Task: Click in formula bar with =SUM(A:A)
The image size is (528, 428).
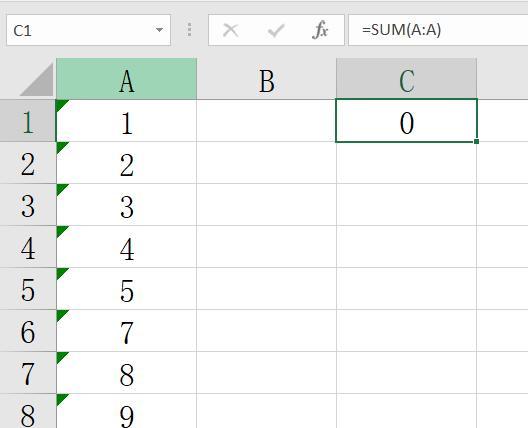Action: tap(438, 30)
